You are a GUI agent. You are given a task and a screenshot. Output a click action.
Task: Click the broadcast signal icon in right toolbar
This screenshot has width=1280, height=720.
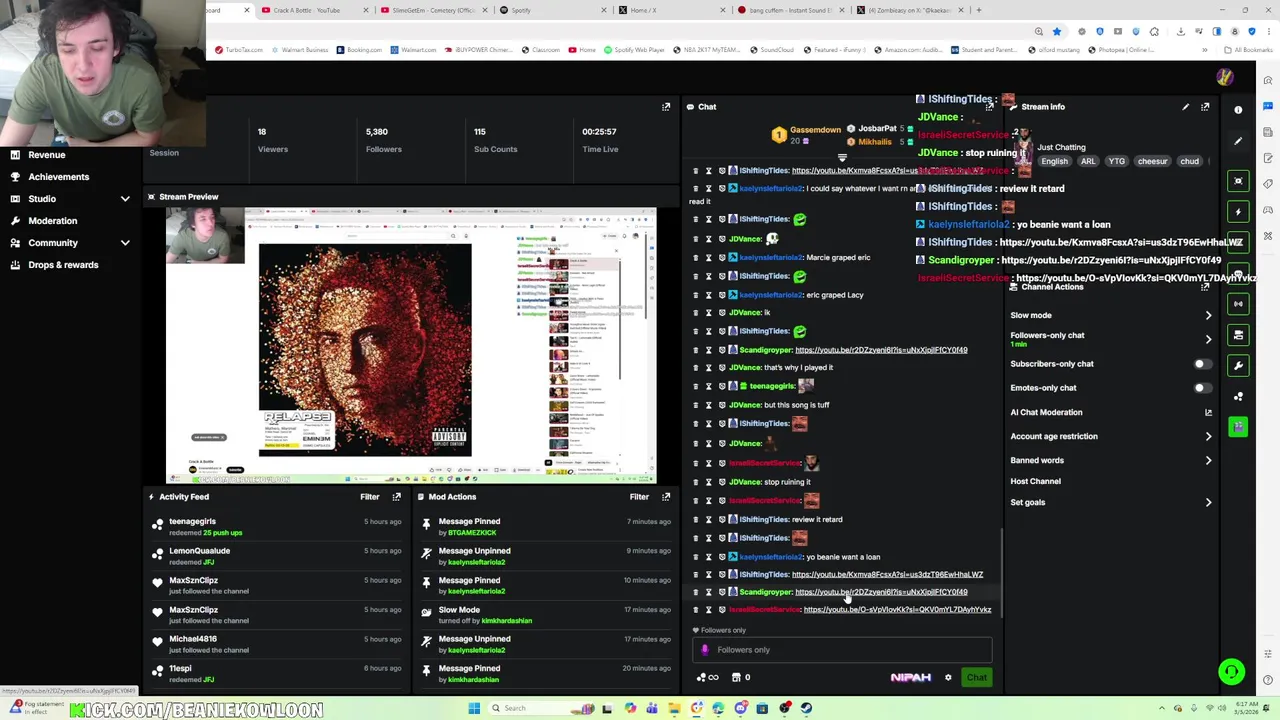click(x=1238, y=304)
